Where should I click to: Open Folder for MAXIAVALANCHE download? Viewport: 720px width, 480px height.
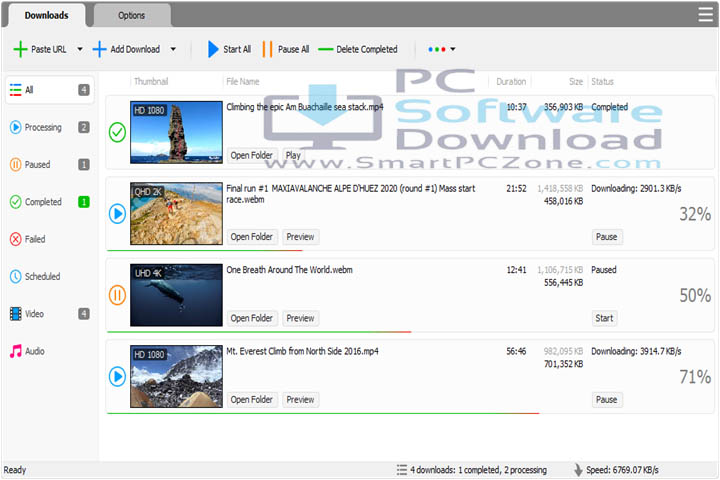click(x=252, y=237)
